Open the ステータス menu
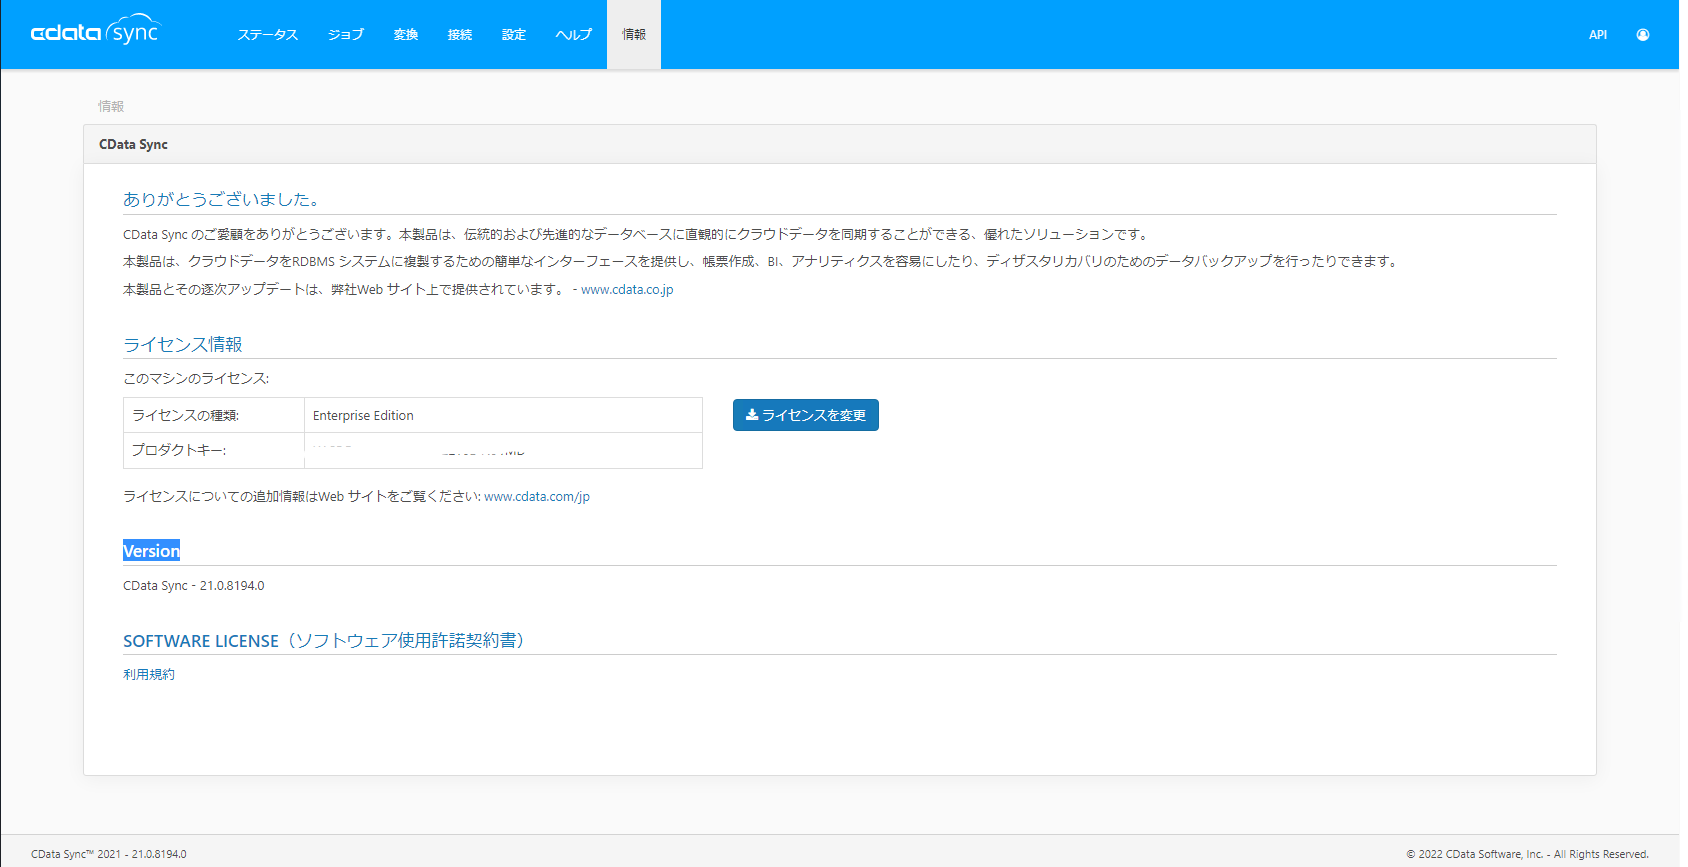 (268, 35)
